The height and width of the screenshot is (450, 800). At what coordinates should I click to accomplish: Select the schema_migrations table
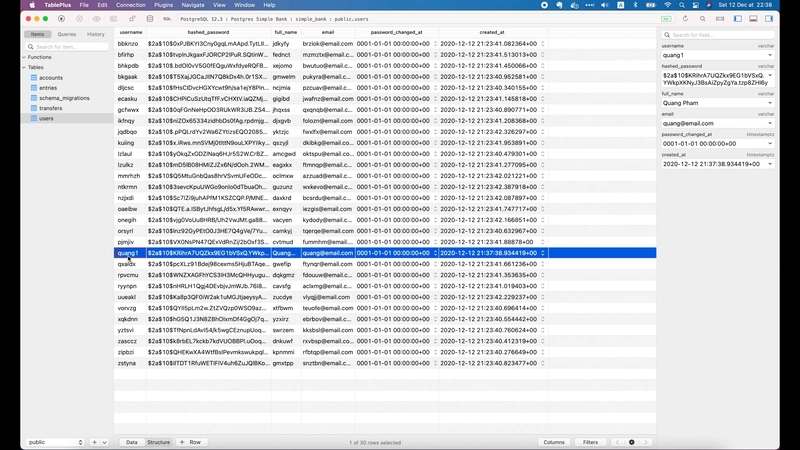pyautogui.click(x=64, y=98)
